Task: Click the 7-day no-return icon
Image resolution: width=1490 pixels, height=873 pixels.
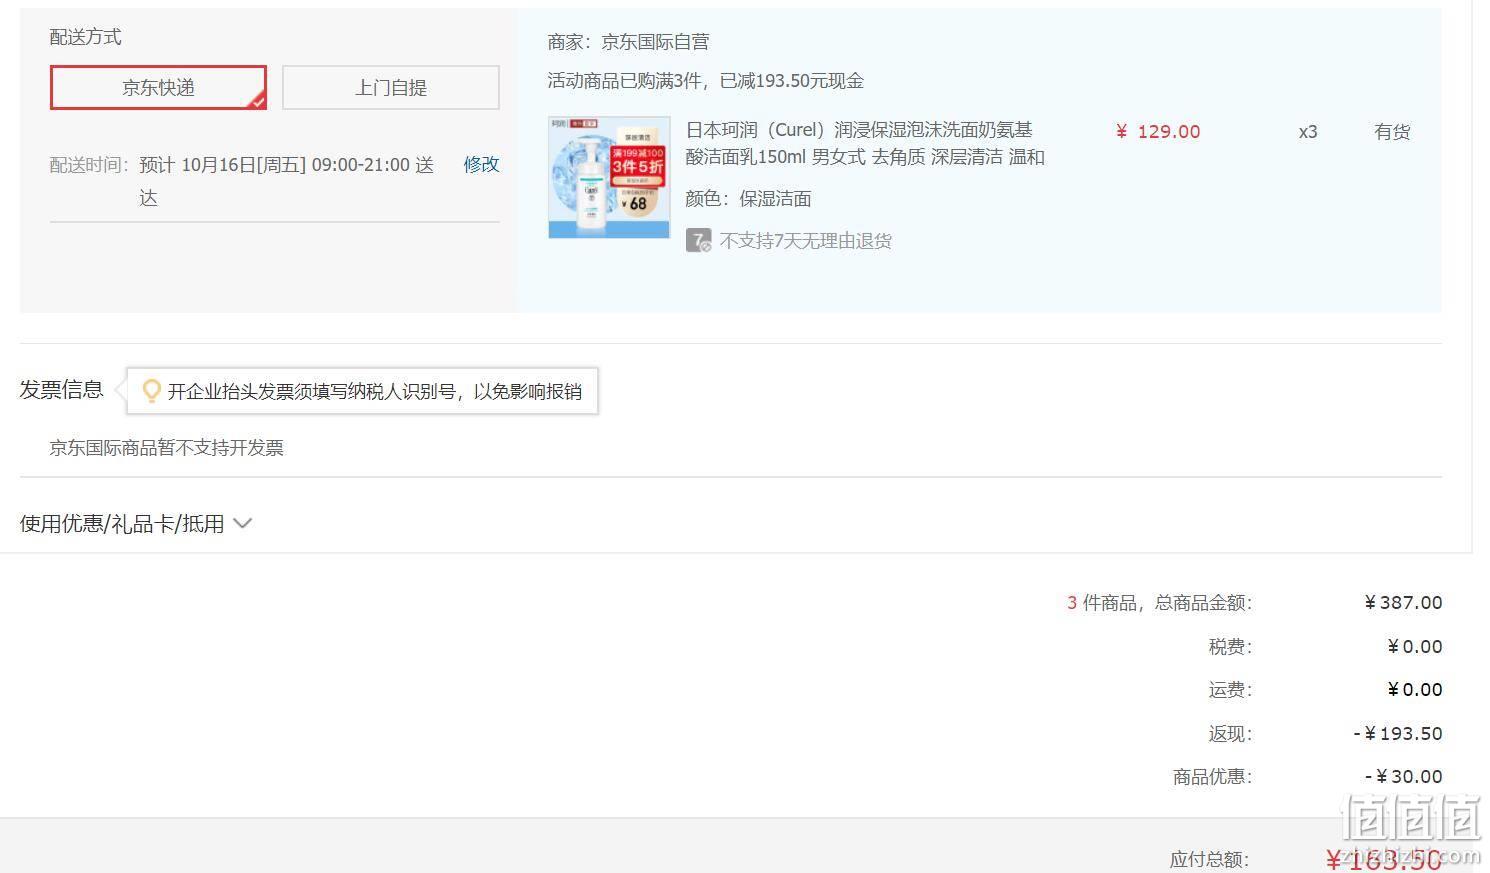Action: [x=698, y=241]
